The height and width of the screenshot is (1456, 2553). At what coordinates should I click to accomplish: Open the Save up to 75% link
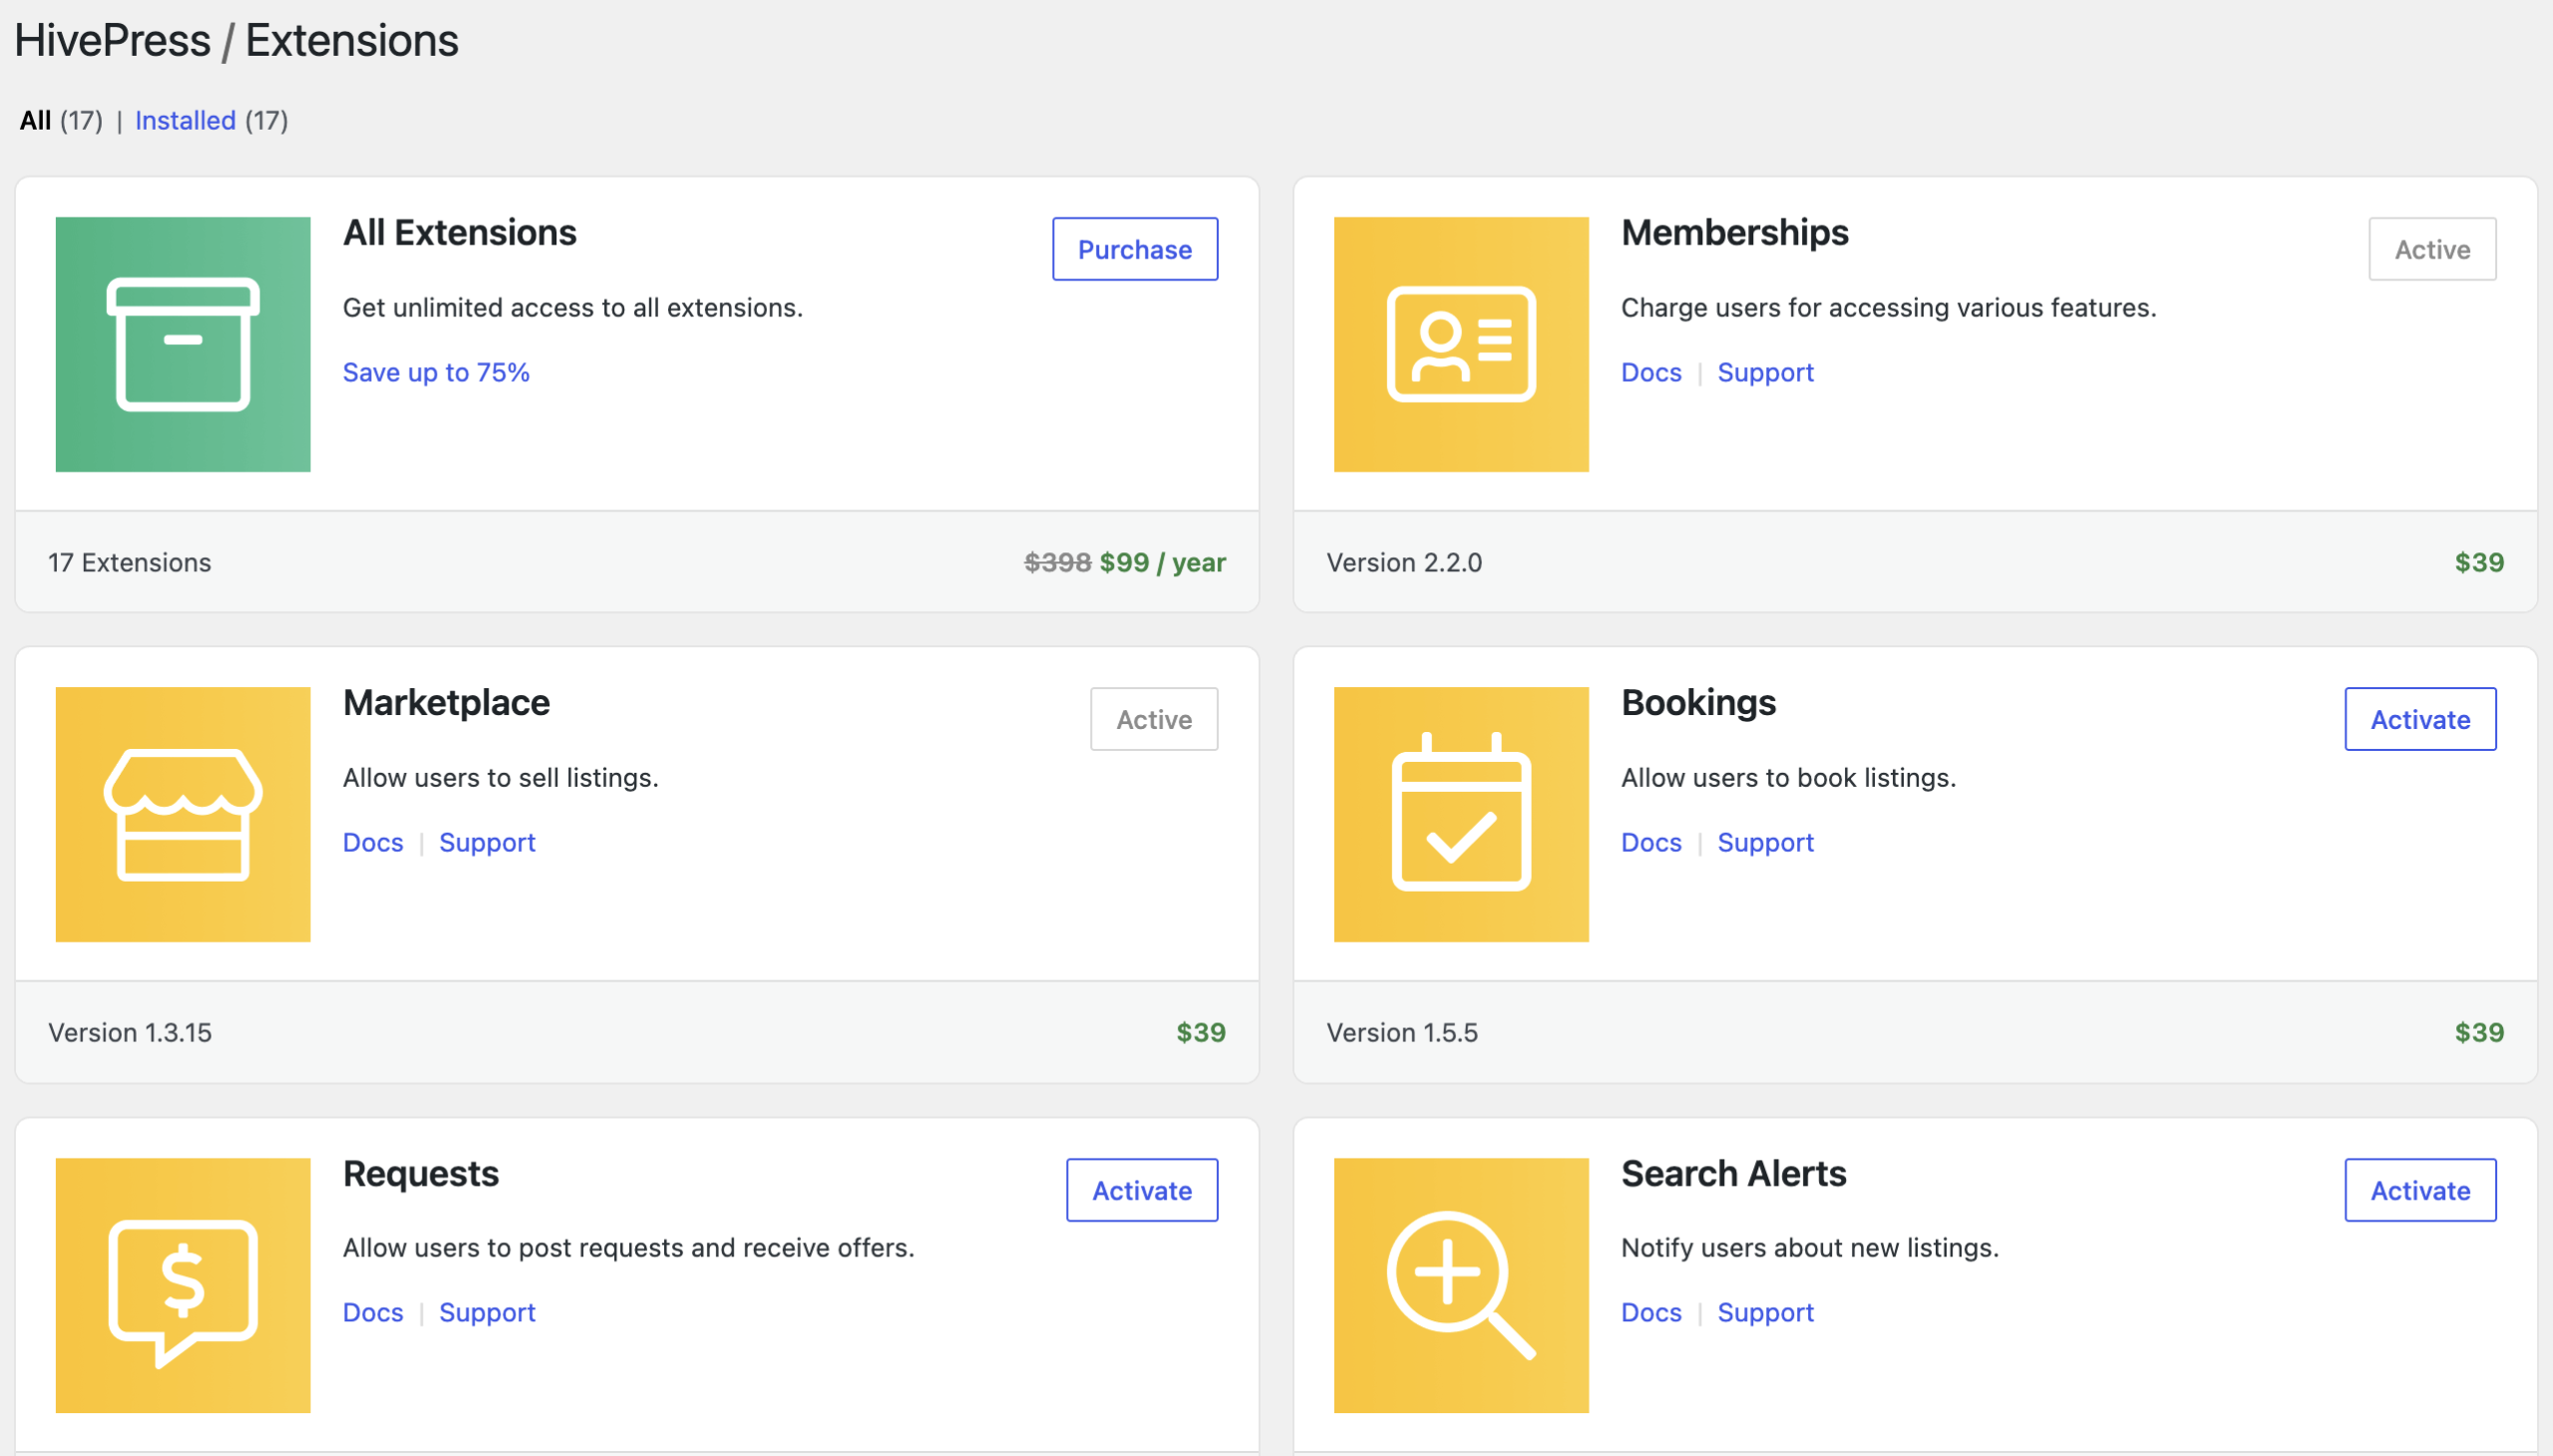coord(436,372)
